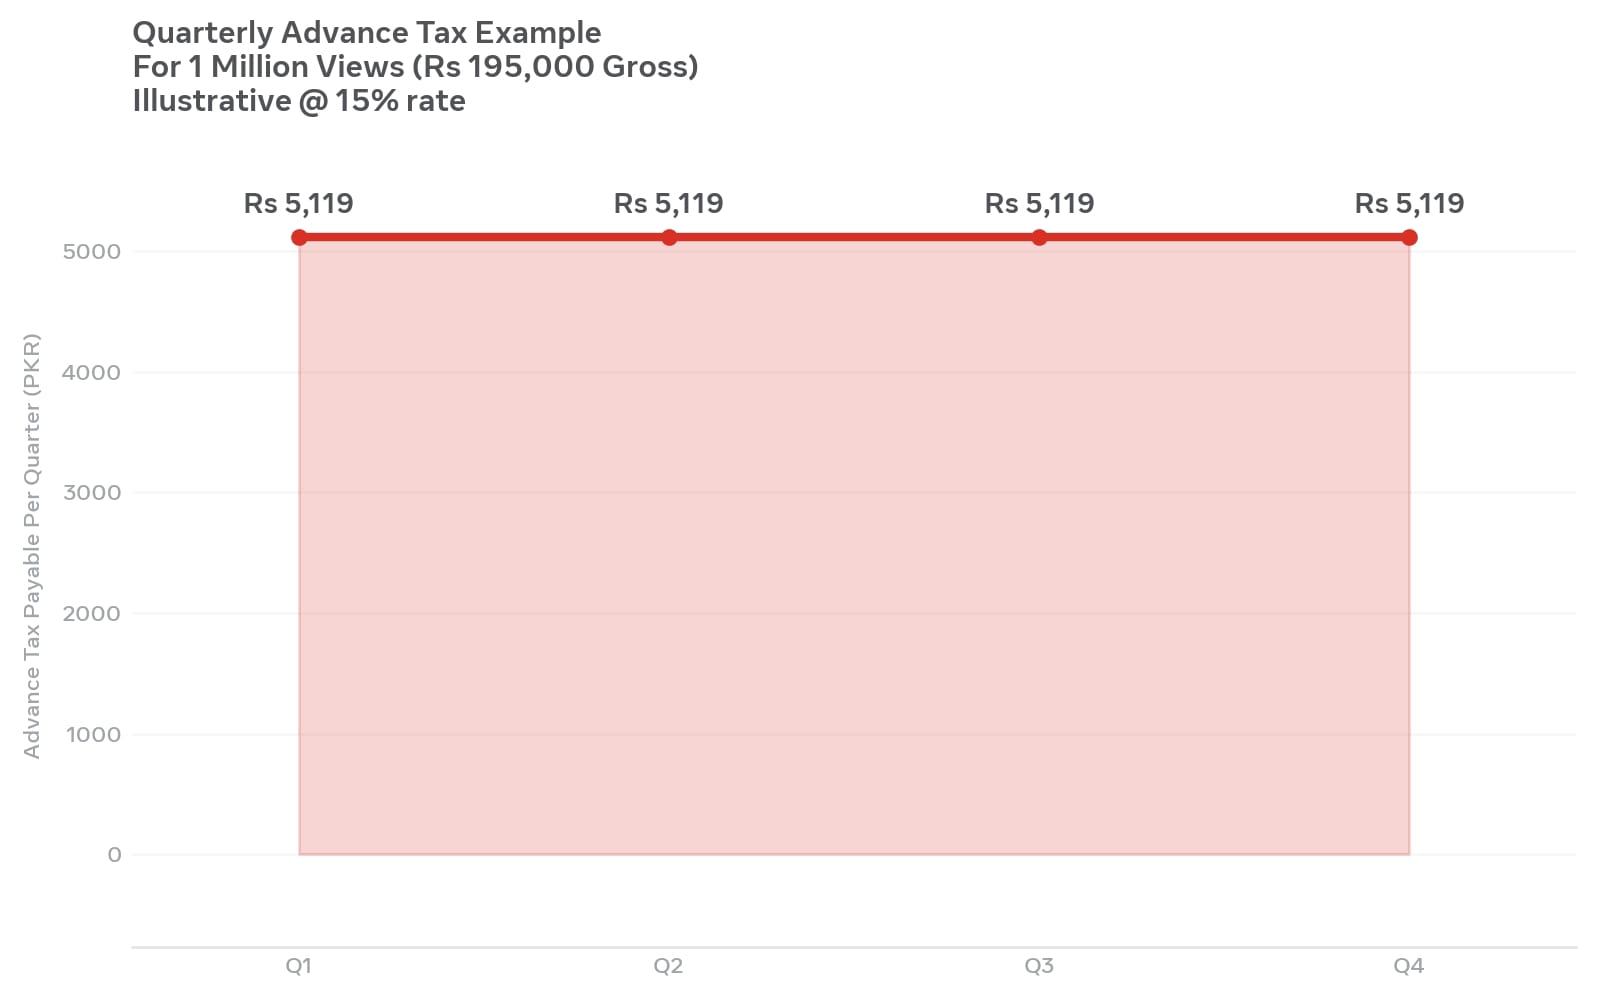Click the pink shaded area under line
The height and width of the screenshot is (1000, 1600).
(x=854, y=546)
